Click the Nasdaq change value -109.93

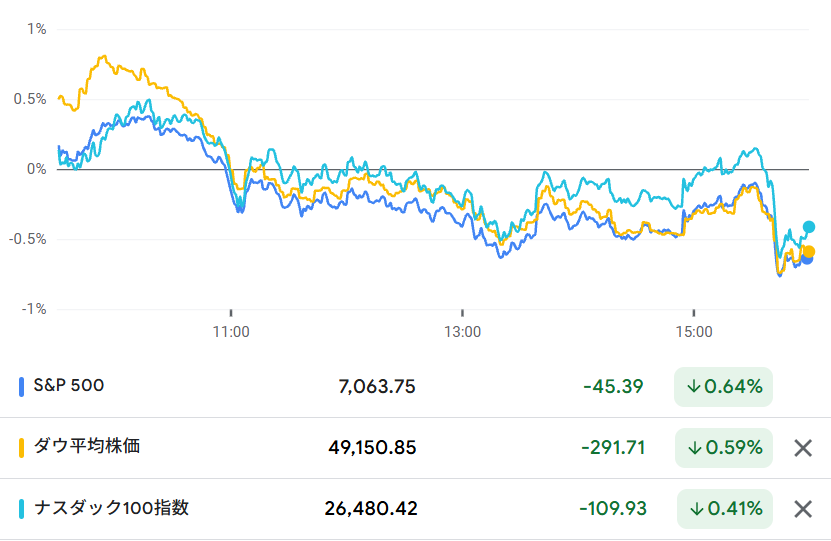(x=611, y=509)
